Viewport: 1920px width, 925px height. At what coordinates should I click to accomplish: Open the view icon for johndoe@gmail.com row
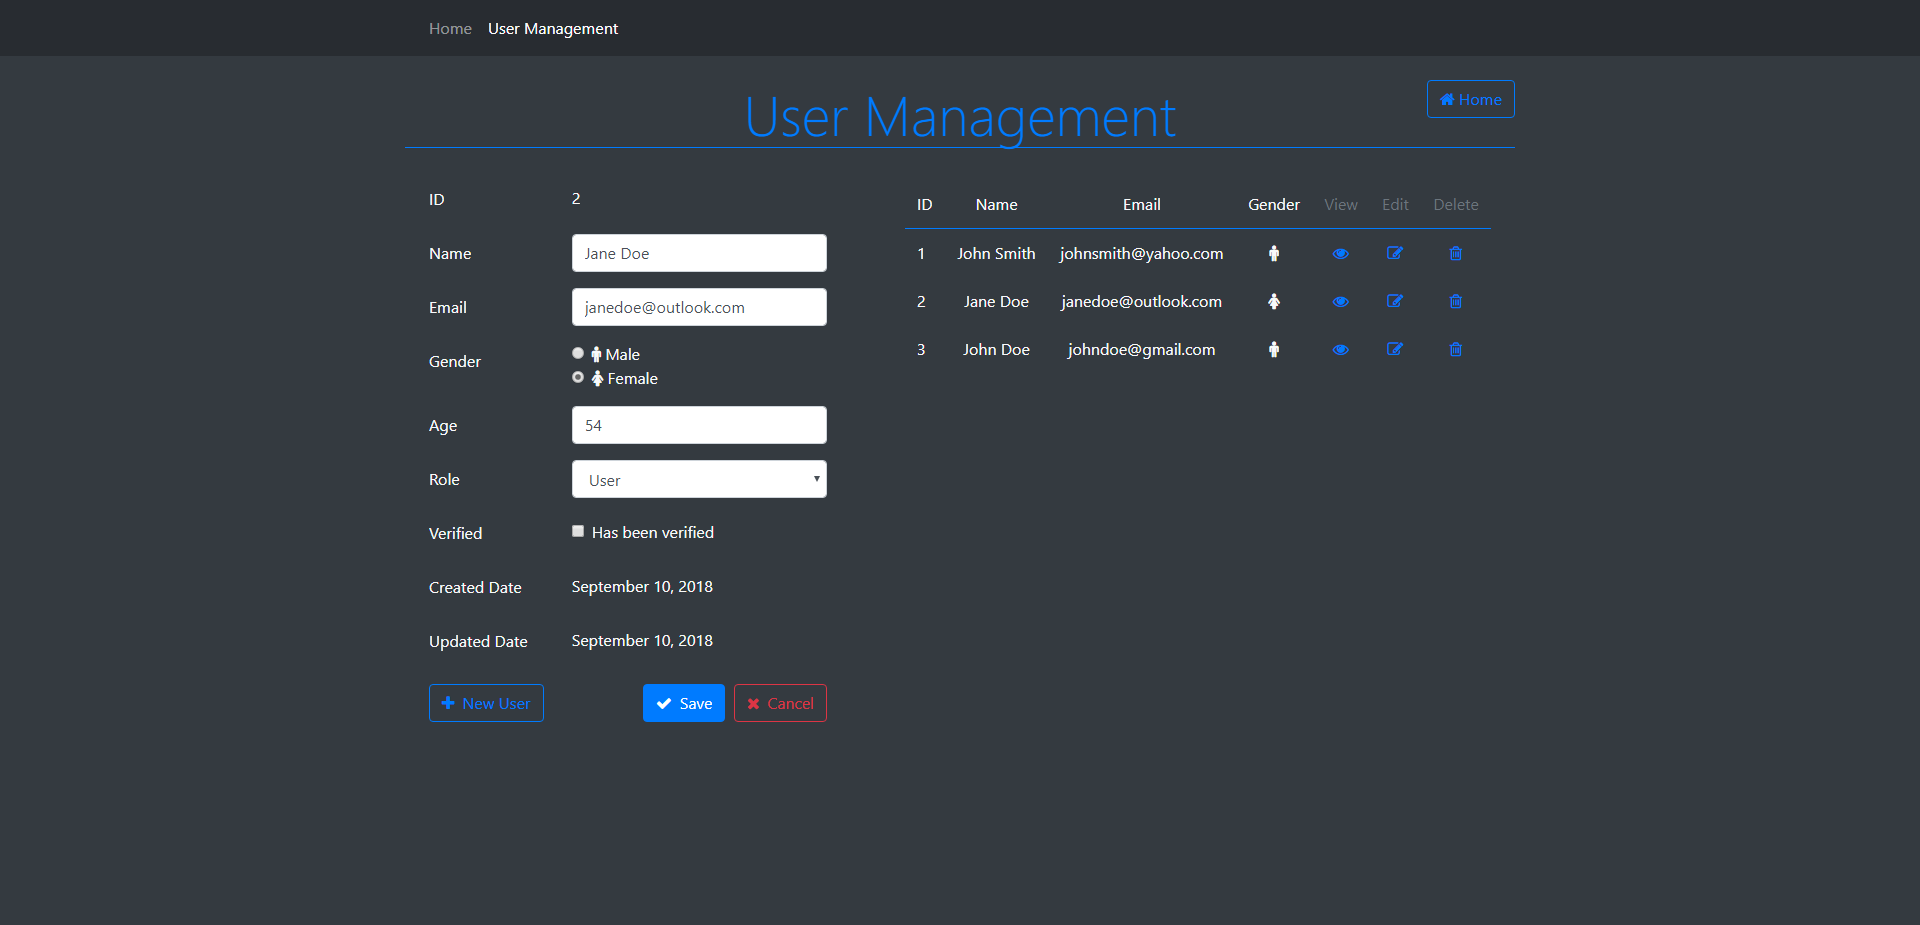(1340, 350)
